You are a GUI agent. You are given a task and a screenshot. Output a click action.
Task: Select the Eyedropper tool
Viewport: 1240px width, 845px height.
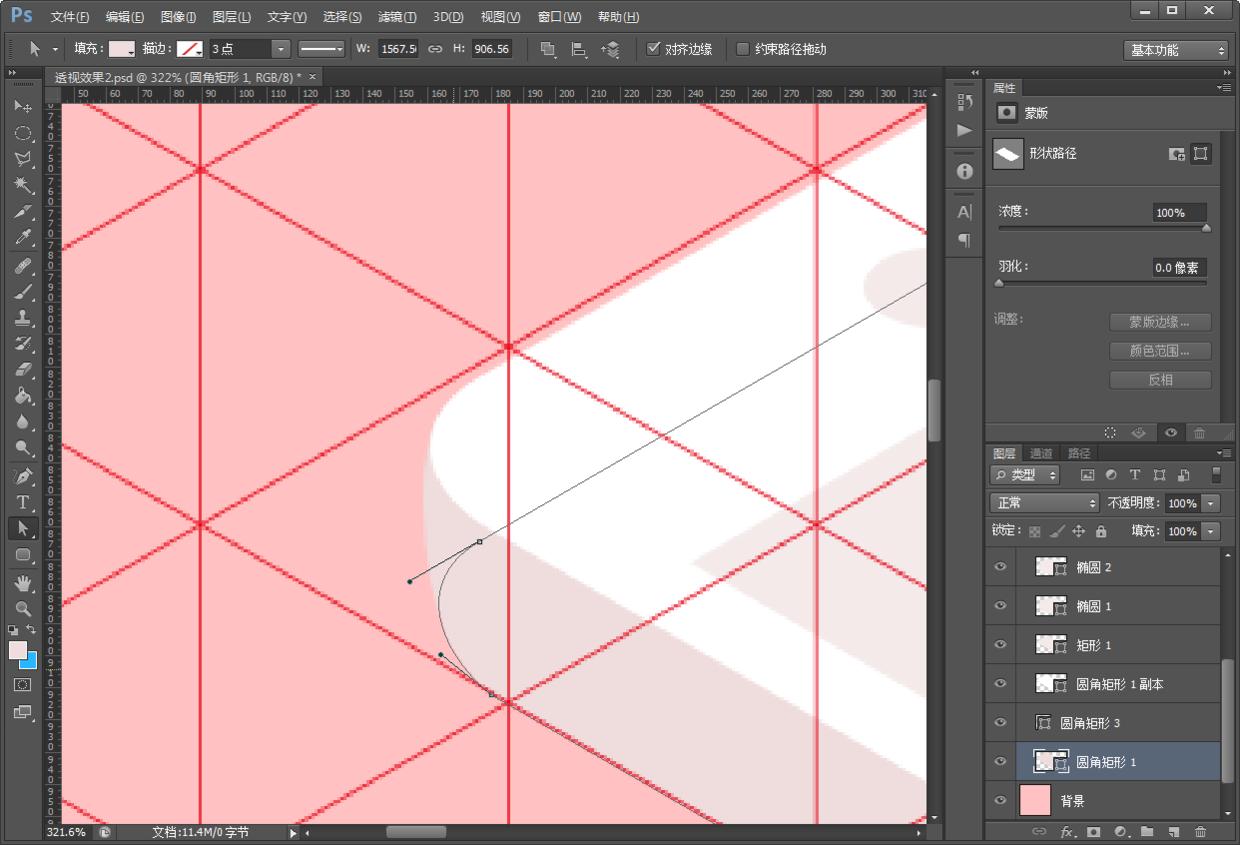tap(23, 238)
